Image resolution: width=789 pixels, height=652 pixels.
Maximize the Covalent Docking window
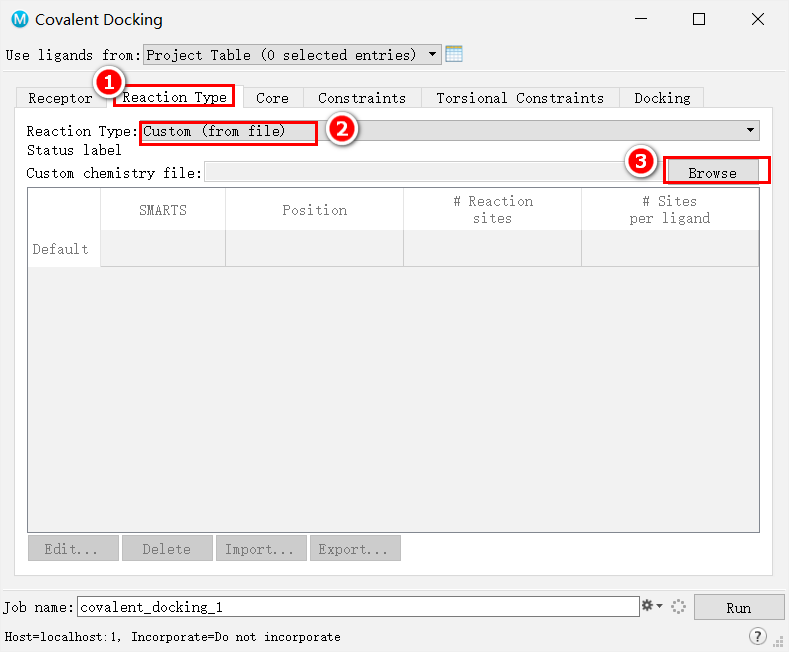[699, 19]
